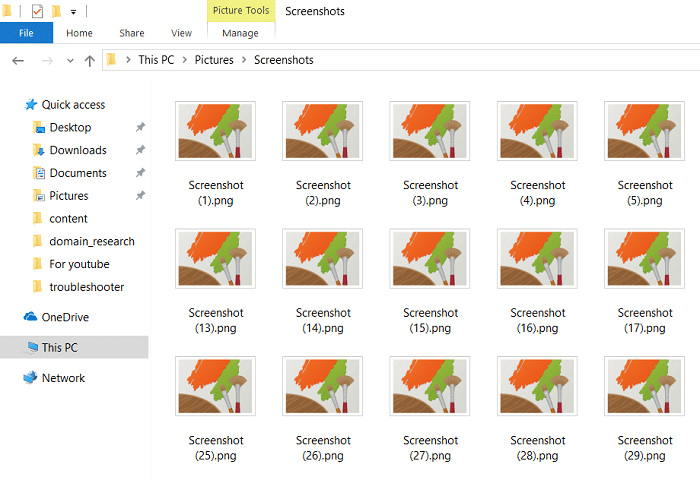Select the Screenshot (5).png file icon
This screenshot has width=700, height=480.
point(644,131)
